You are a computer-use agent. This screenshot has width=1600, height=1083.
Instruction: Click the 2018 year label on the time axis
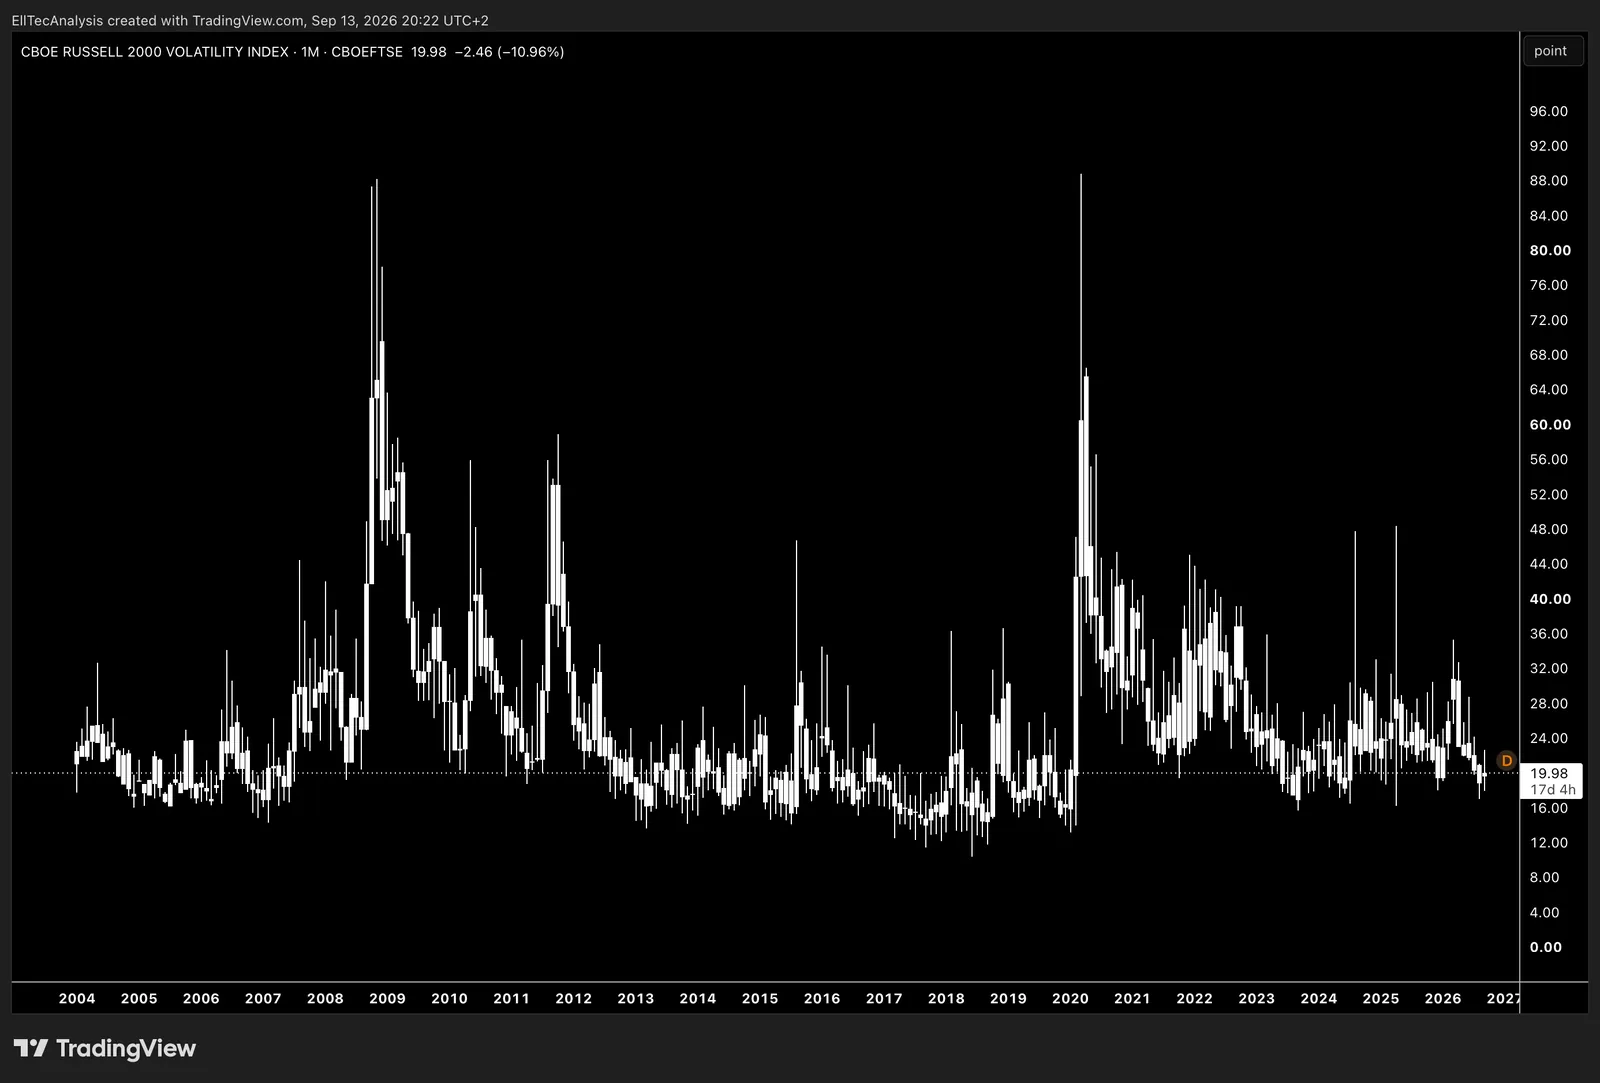[x=946, y=998]
